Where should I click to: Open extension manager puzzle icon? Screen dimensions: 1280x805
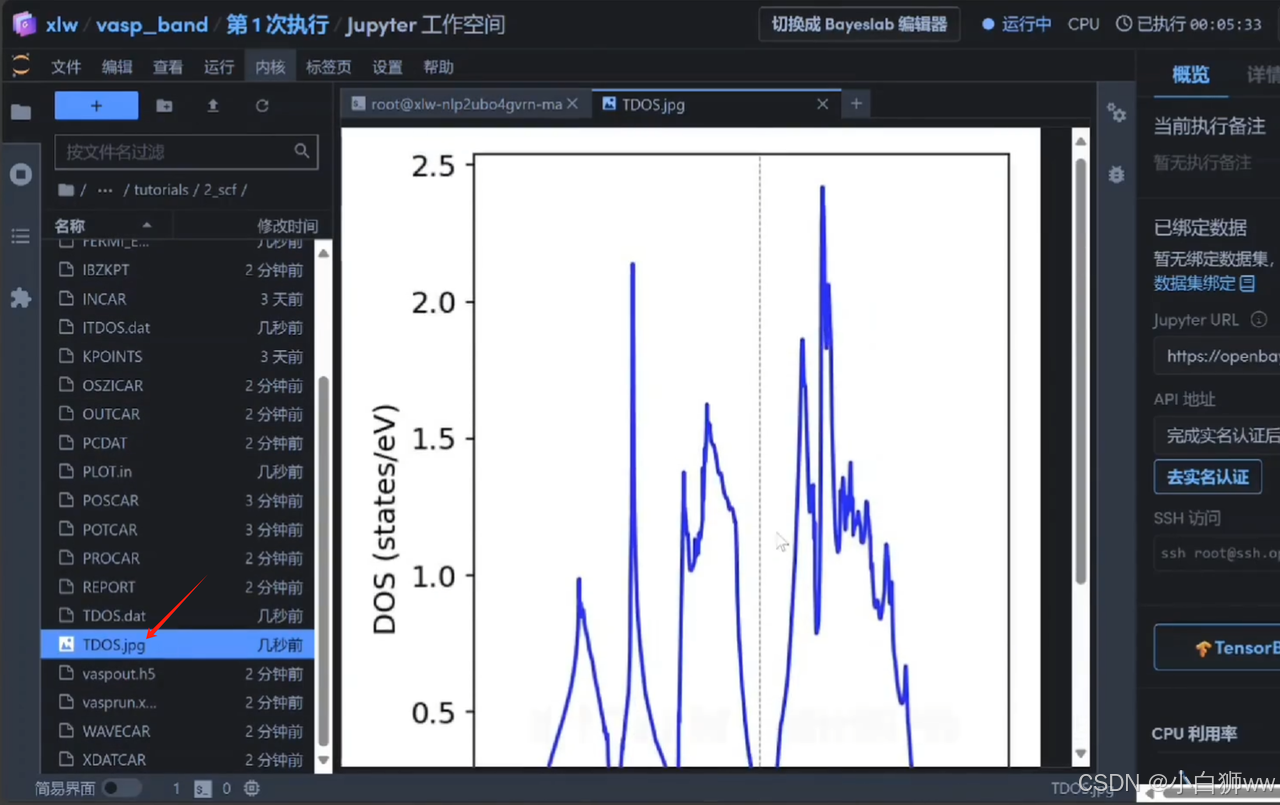click(x=21, y=298)
